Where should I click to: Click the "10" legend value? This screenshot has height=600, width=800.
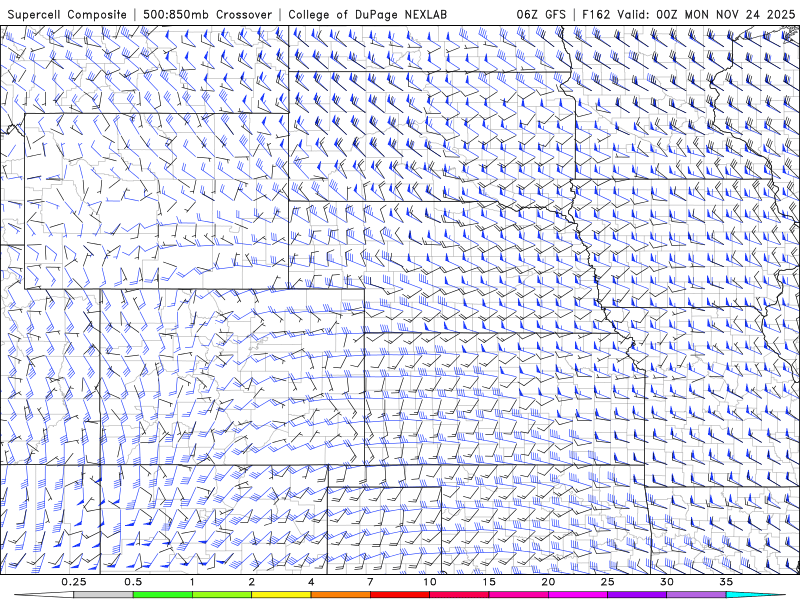430,582
